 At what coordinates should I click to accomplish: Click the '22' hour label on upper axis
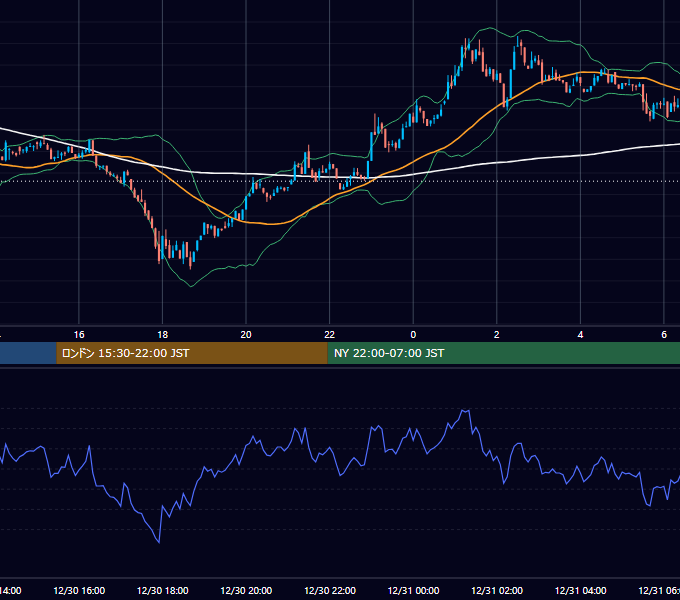(330, 335)
